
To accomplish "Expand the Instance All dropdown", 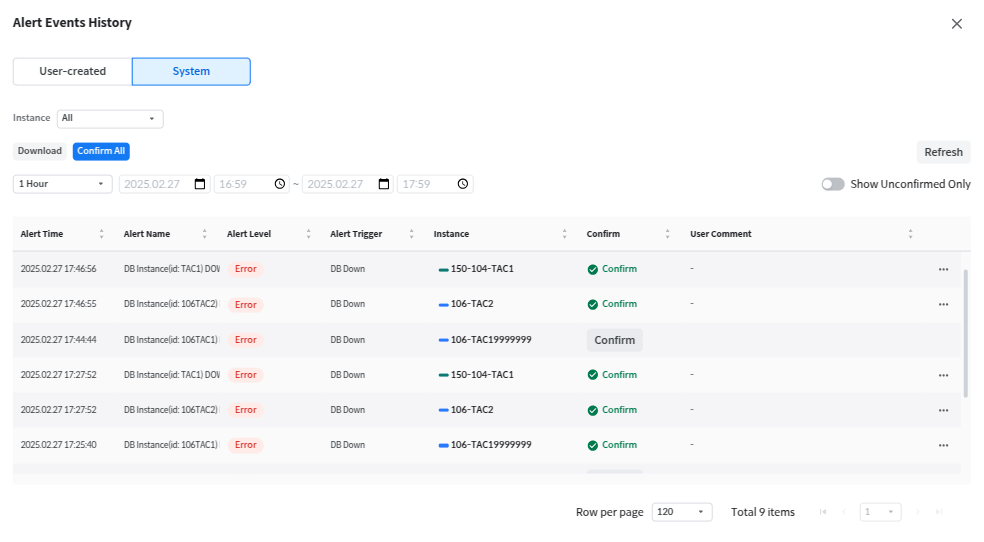I will pyautogui.click(x=110, y=118).
